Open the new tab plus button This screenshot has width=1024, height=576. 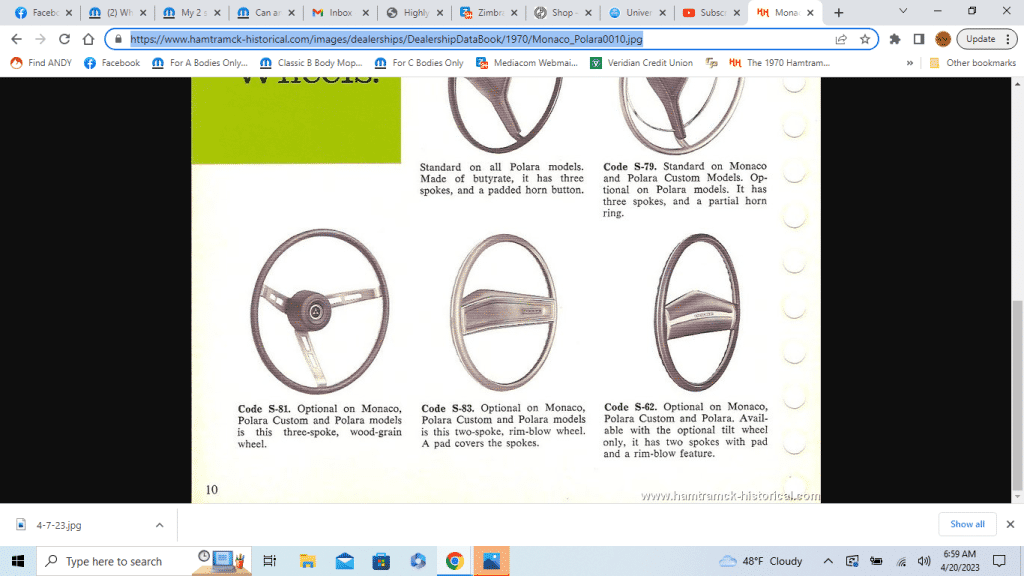click(838, 12)
